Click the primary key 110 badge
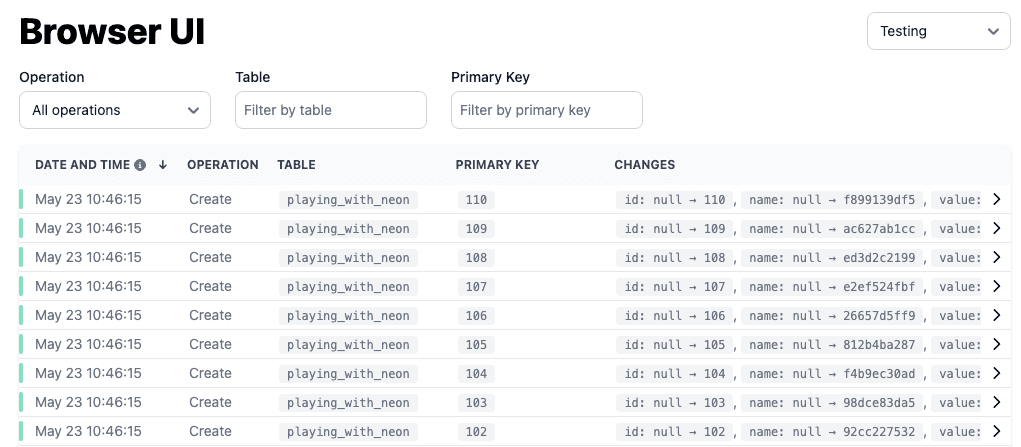This screenshot has width=1021, height=447. [x=476, y=200]
